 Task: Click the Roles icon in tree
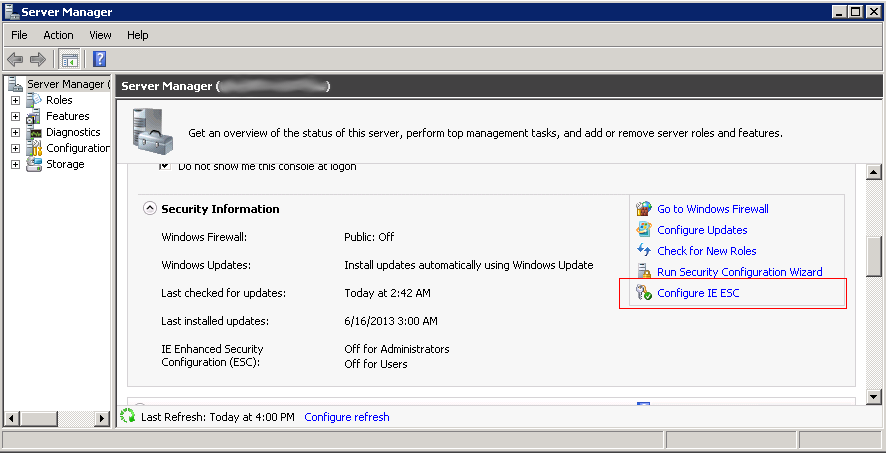pyautogui.click(x=34, y=100)
